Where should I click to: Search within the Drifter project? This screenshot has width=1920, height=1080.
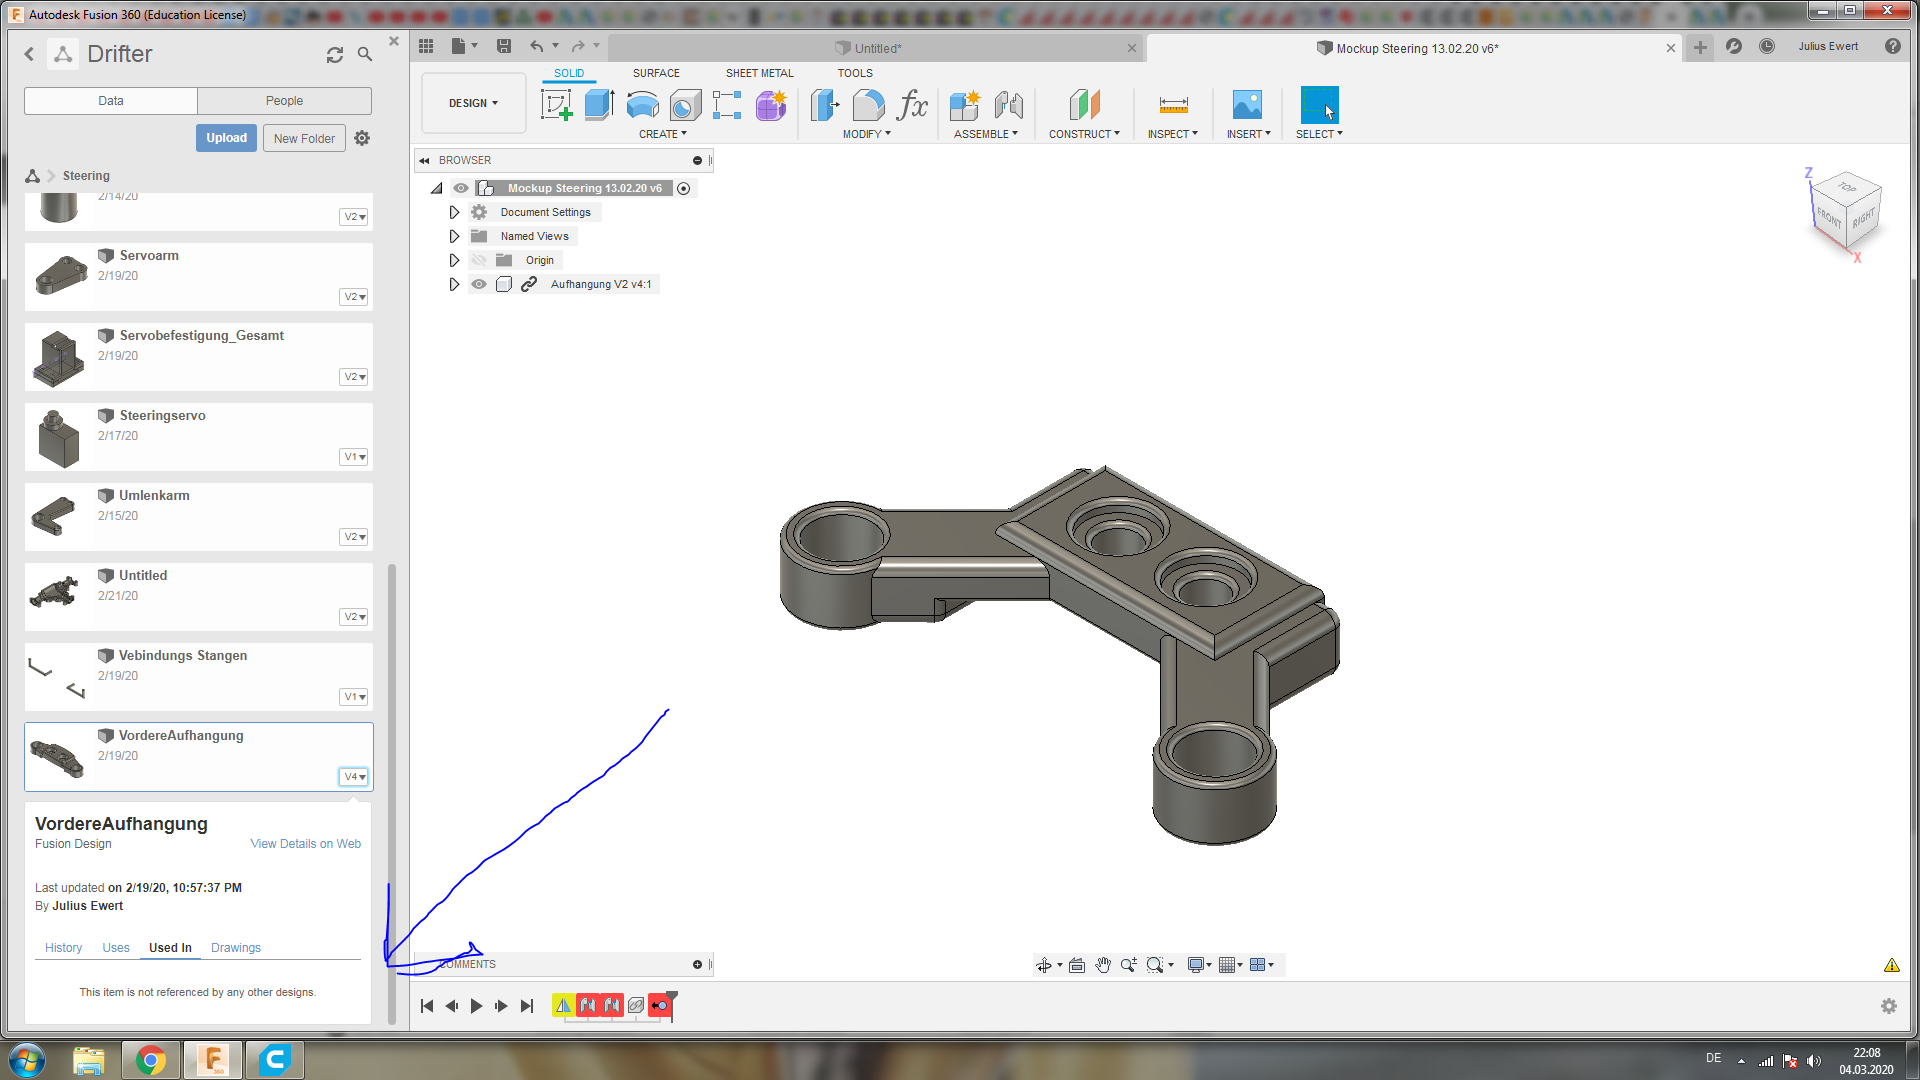pyautogui.click(x=365, y=55)
